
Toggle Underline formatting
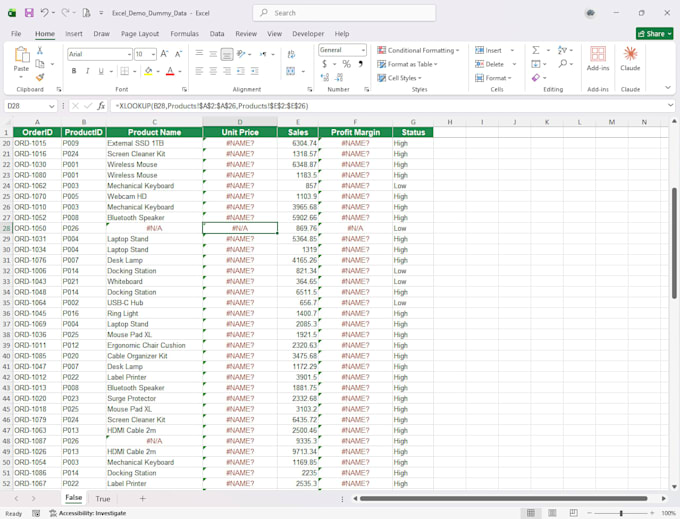(101, 71)
